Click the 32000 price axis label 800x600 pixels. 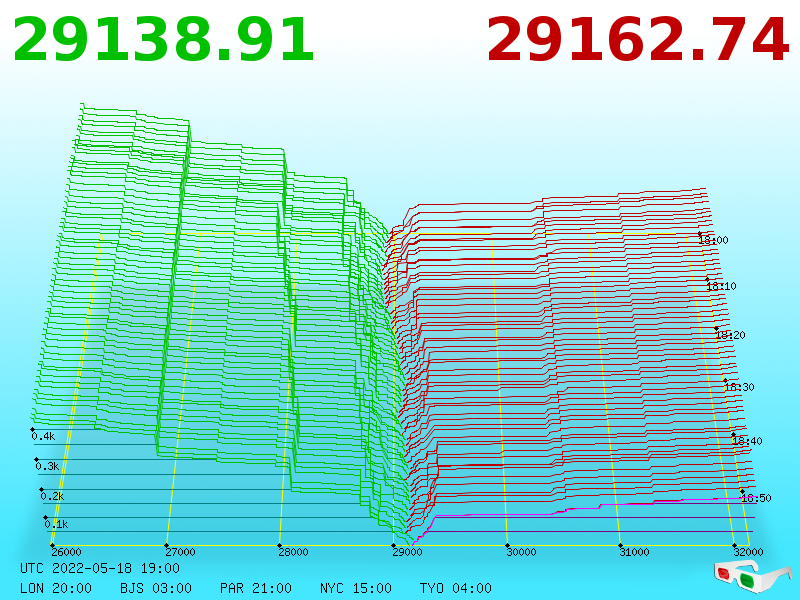(x=748, y=552)
